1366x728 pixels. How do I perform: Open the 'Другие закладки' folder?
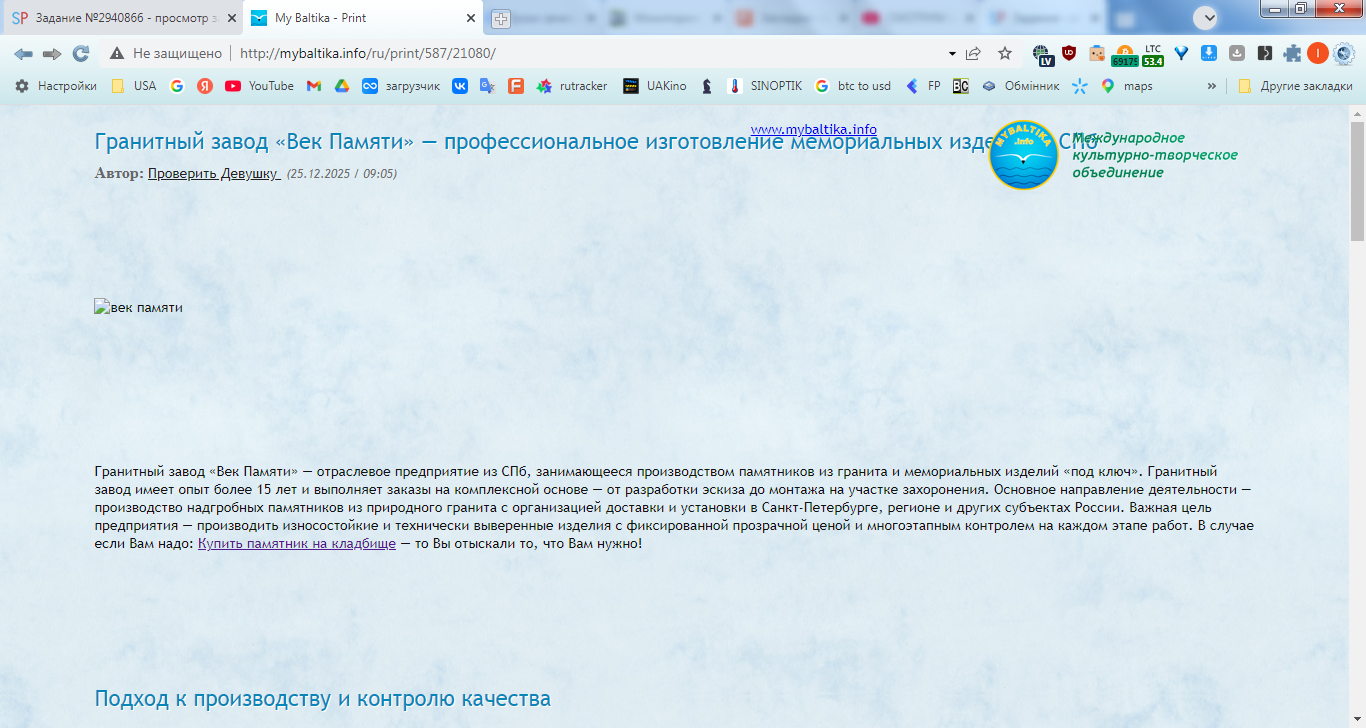[1295, 86]
